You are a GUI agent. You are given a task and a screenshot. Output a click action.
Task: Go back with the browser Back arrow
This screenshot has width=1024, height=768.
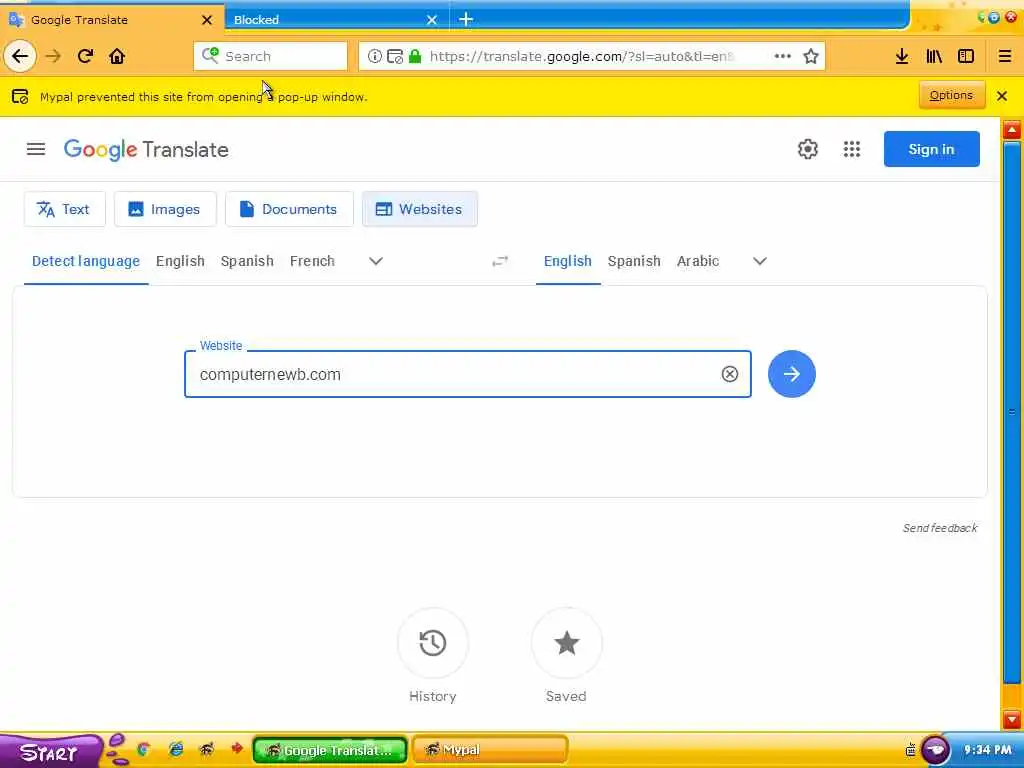(x=20, y=56)
